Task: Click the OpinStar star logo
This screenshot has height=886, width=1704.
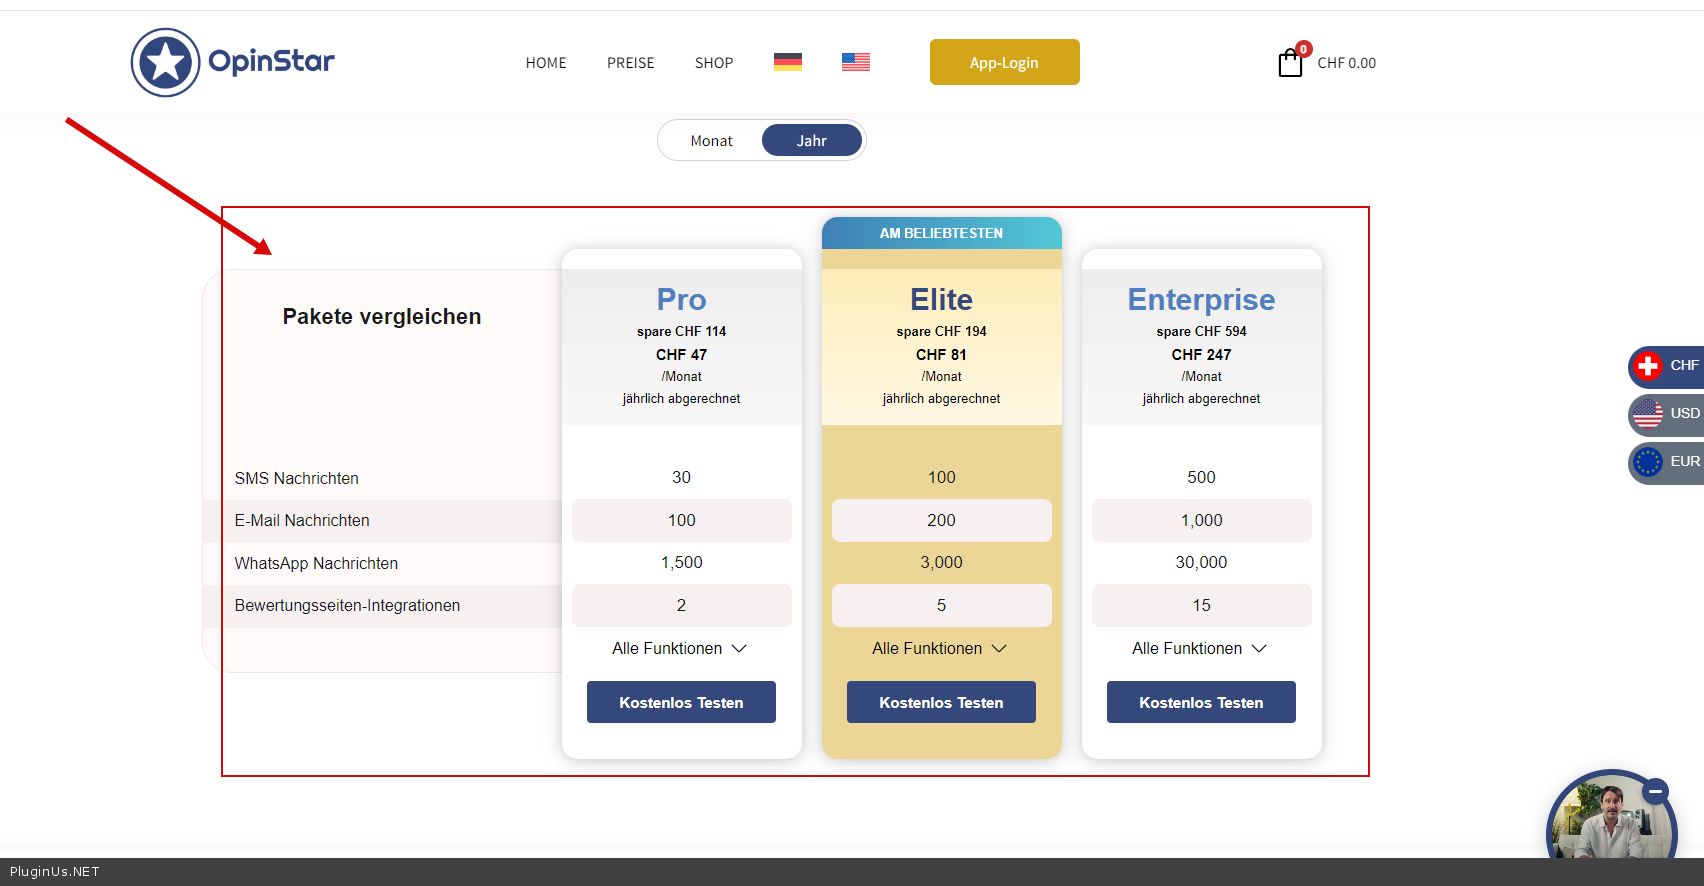Action: click(x=166, y=62)
